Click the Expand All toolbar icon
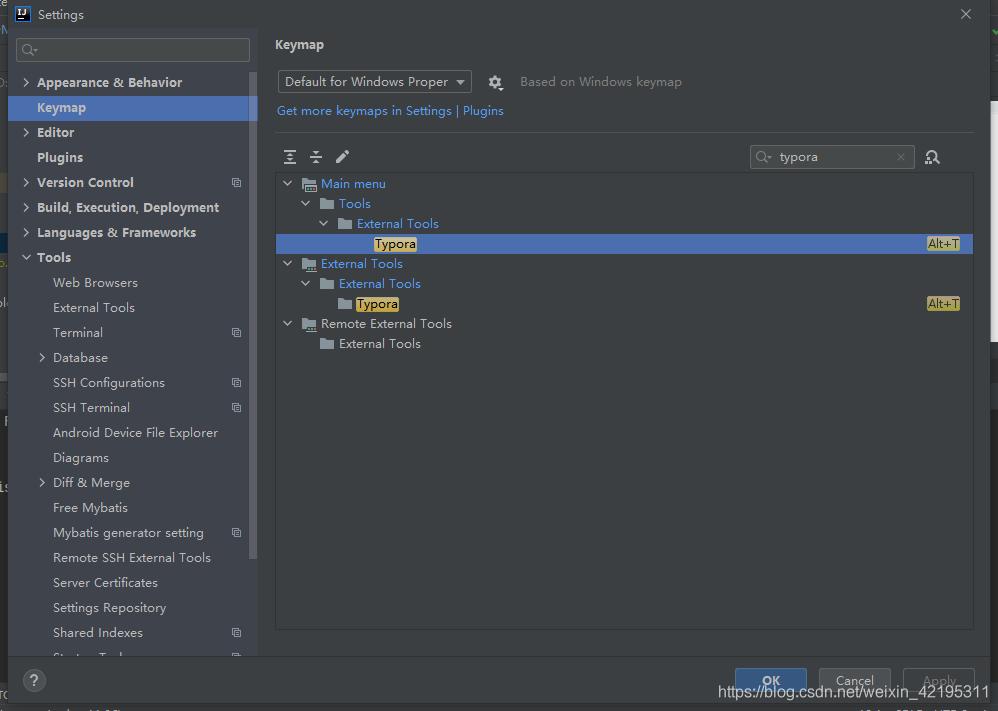998x711 pixels. (290, 157)
